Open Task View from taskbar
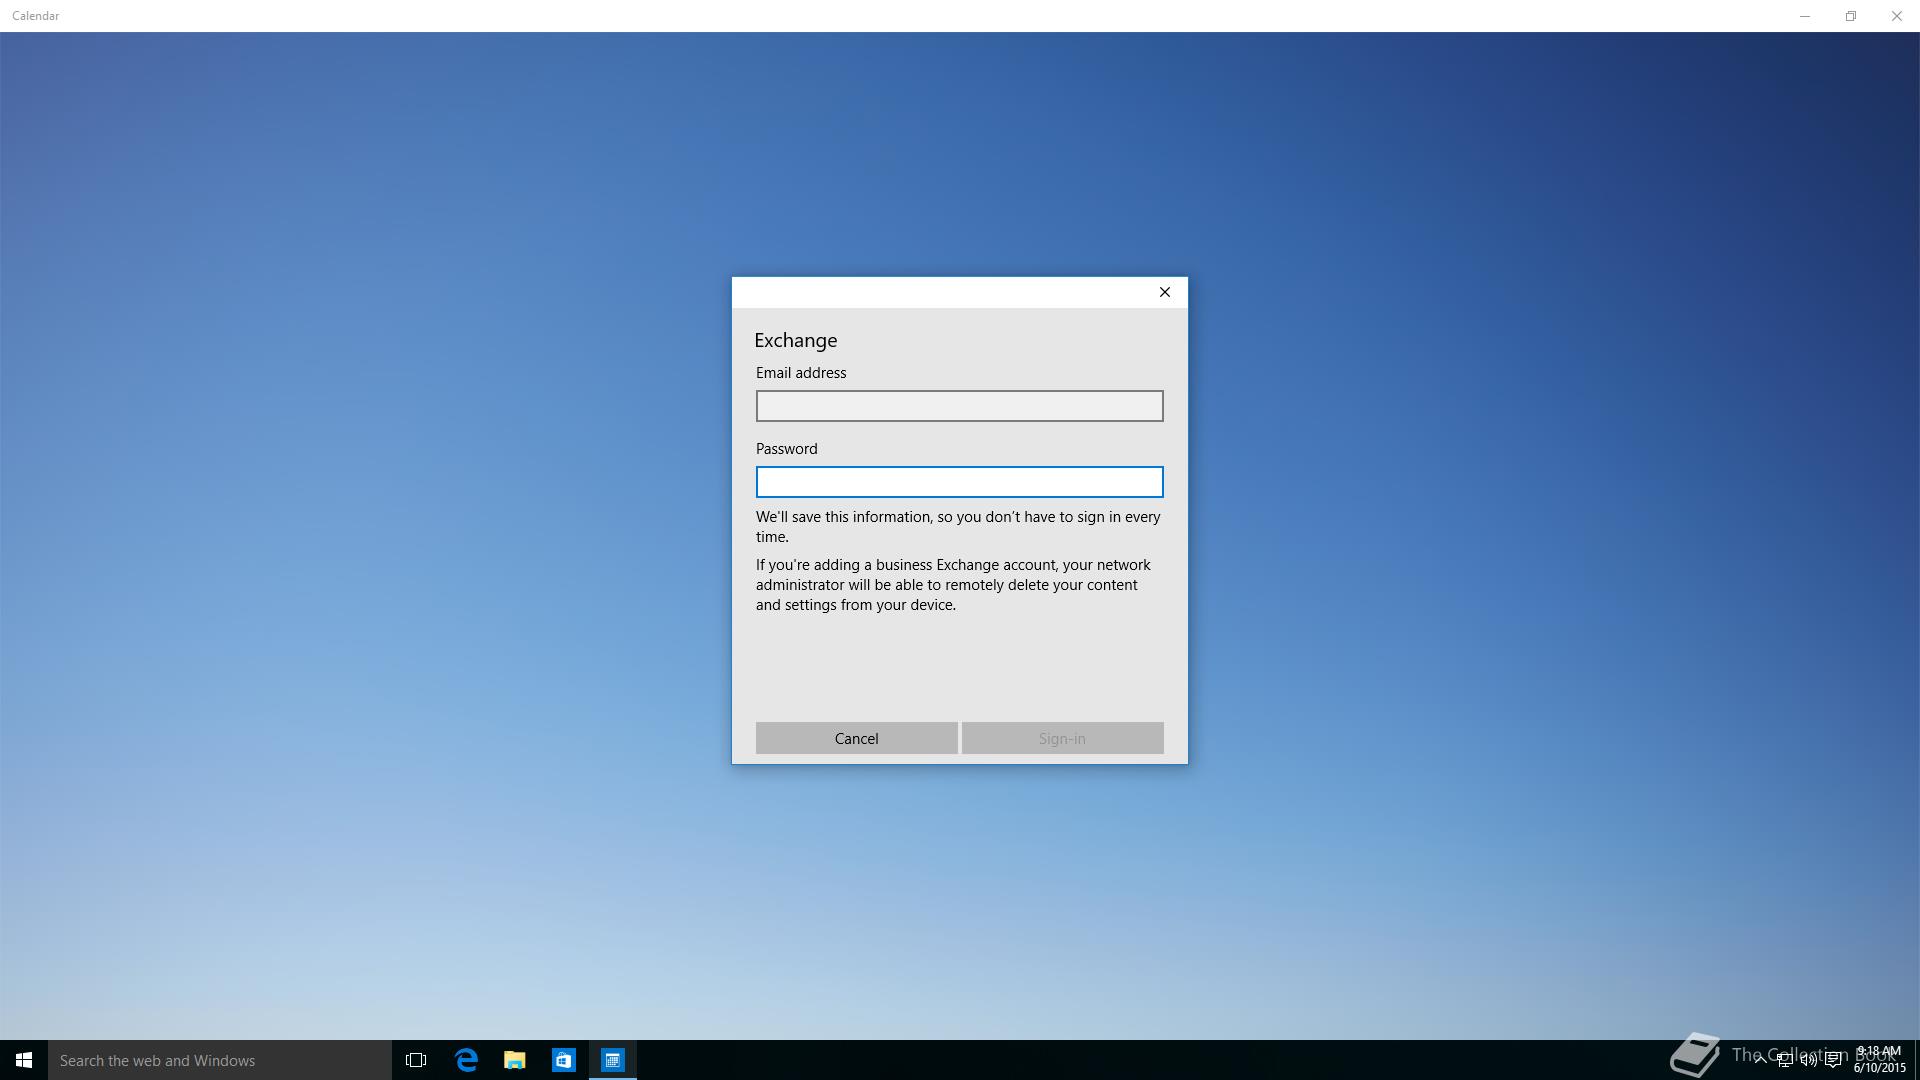The height and width of the screenshot is (1080, 1920). [416, 1060]
